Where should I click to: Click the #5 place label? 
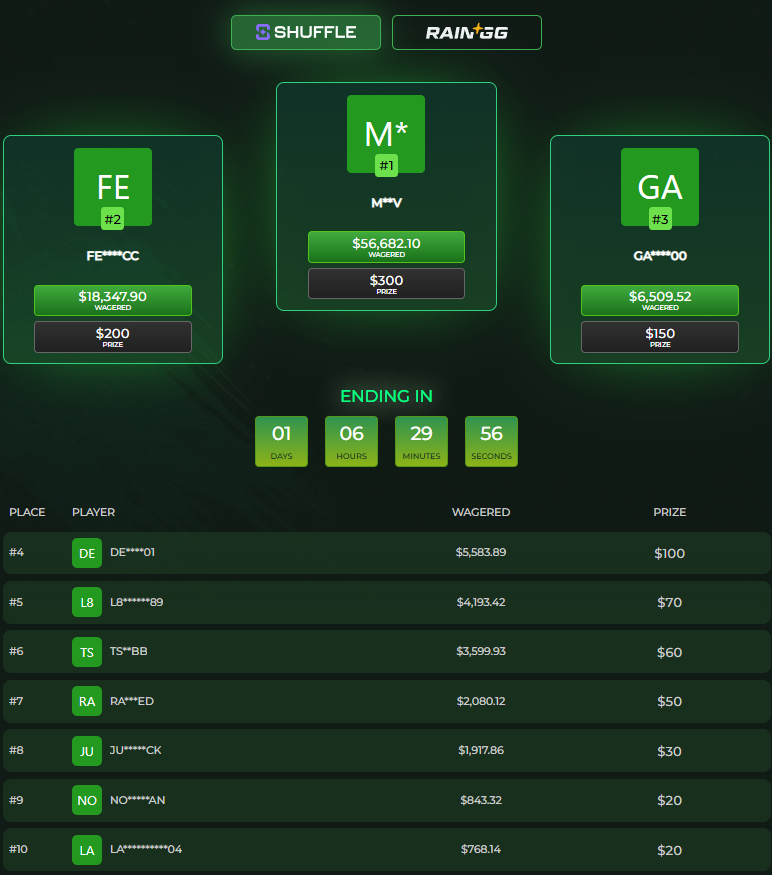[16, 602]
